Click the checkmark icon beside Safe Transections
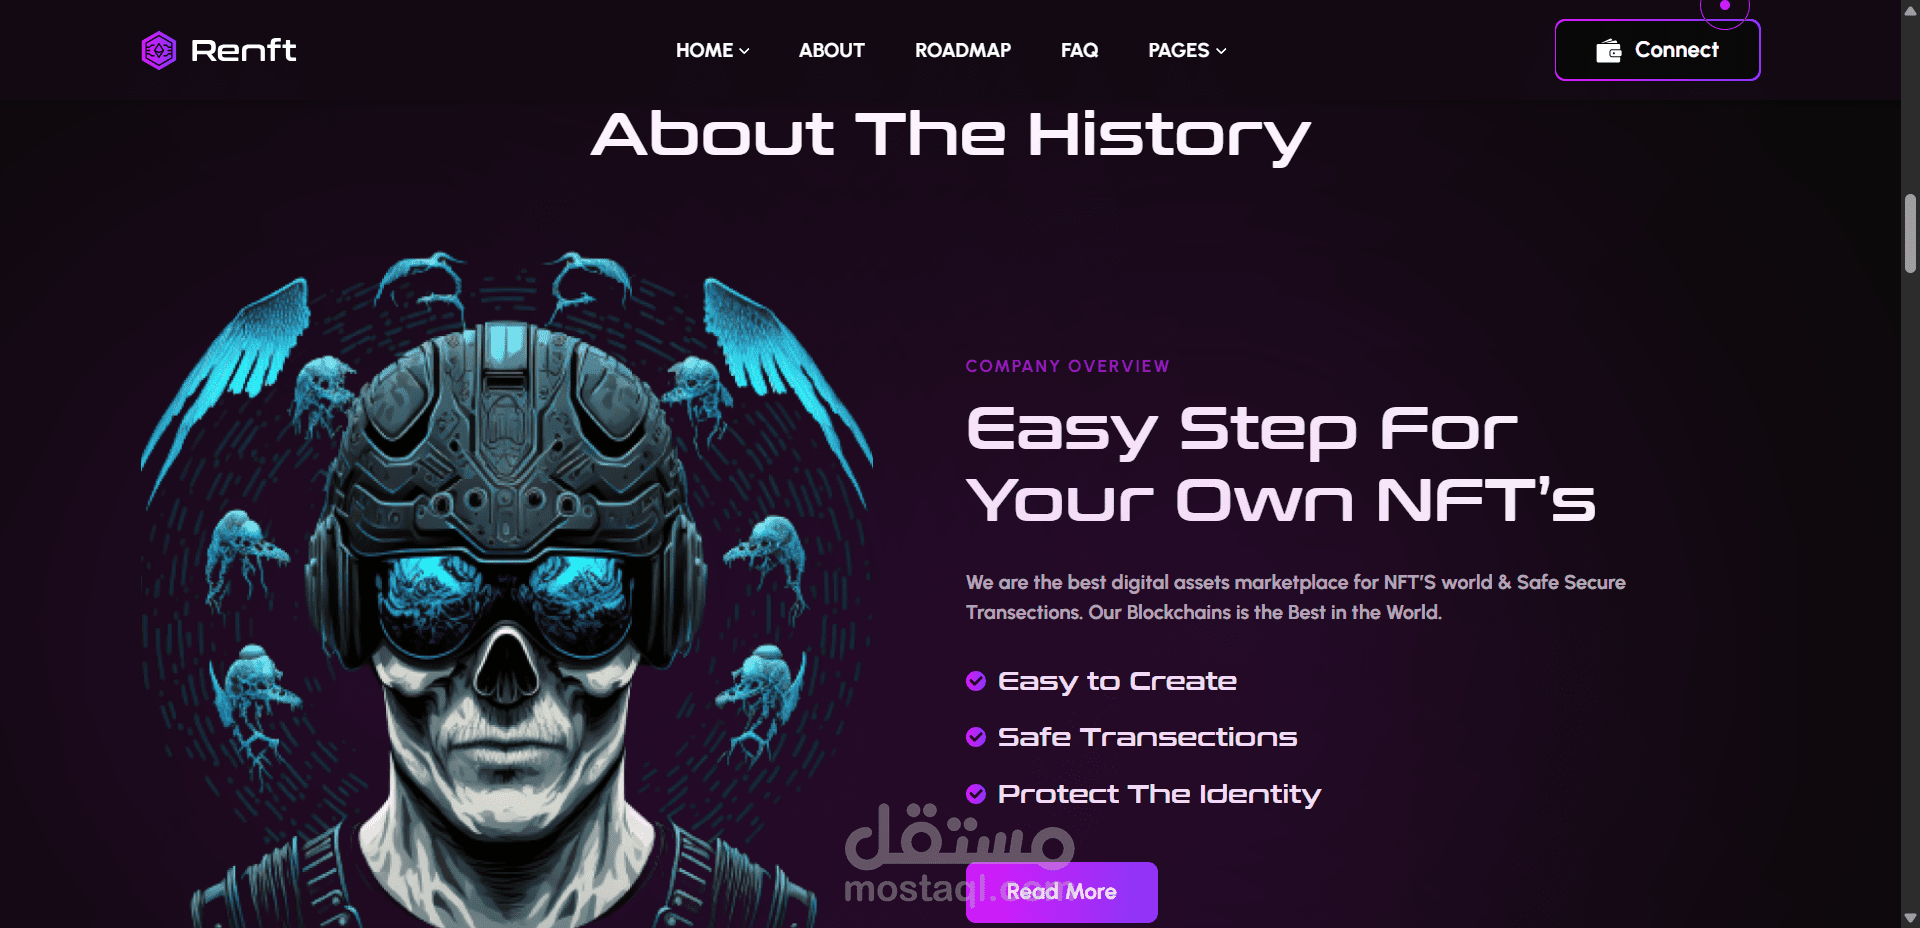 976,737
